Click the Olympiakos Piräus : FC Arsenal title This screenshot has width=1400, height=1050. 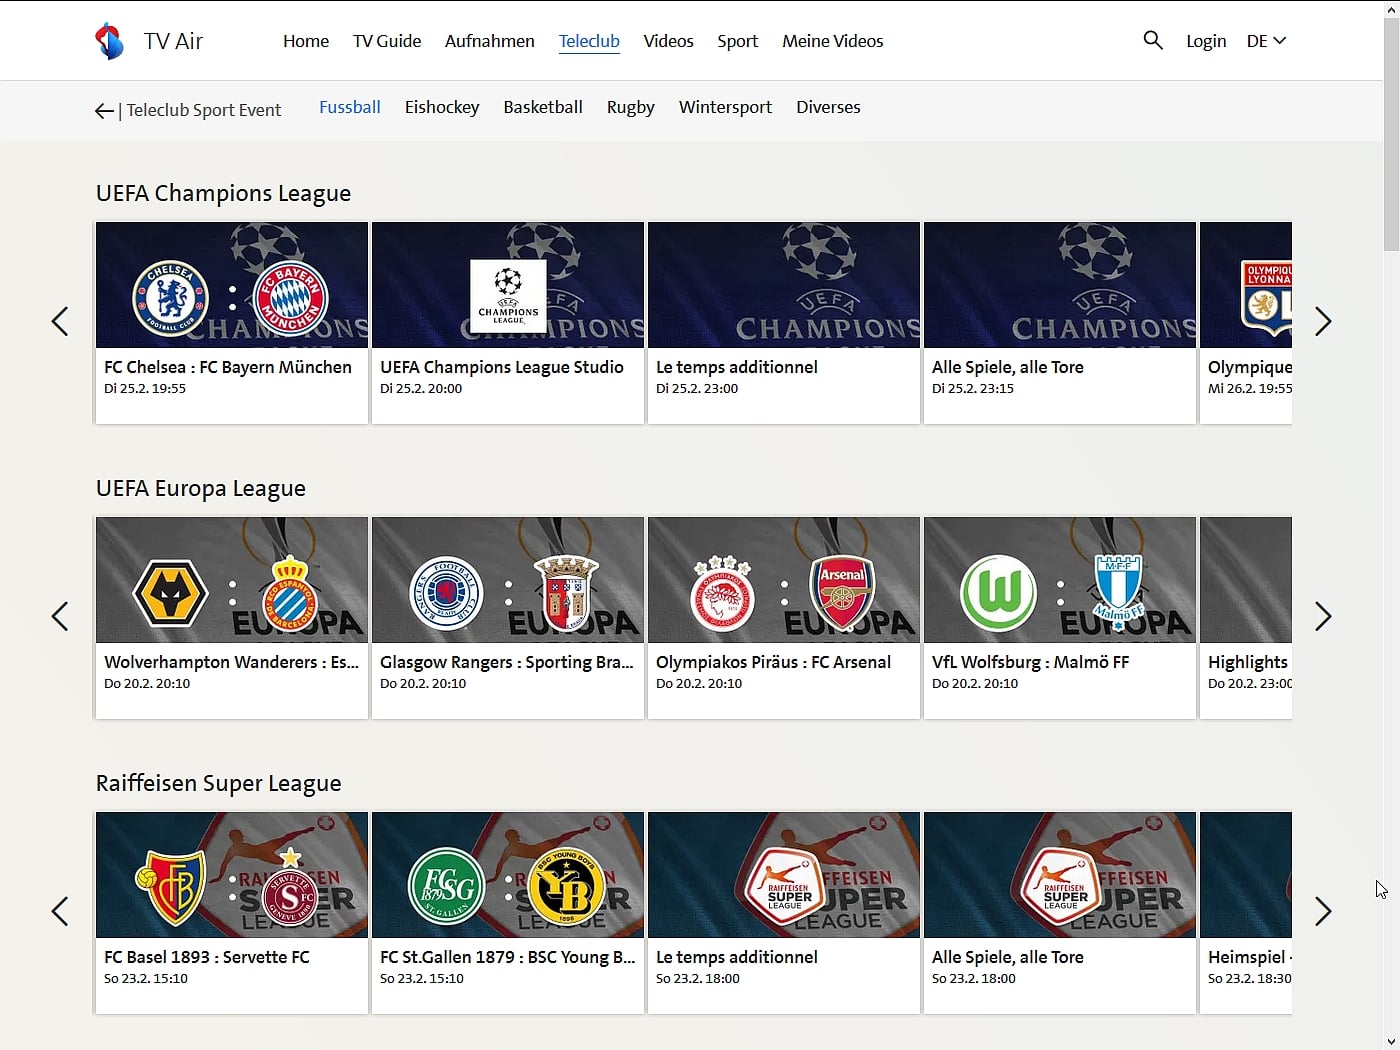(773, 662)
